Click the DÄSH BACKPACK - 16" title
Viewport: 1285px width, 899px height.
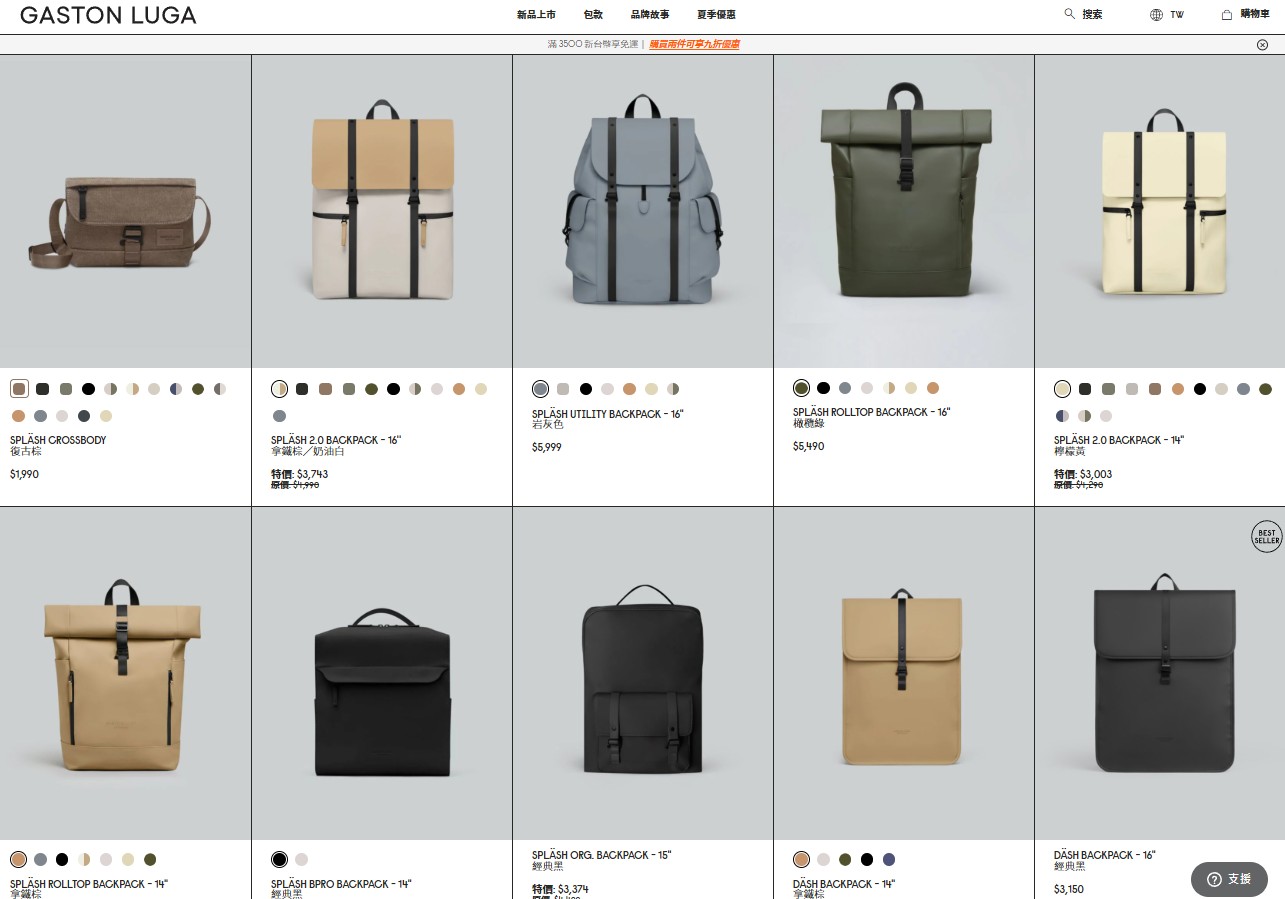point(1105,855)
